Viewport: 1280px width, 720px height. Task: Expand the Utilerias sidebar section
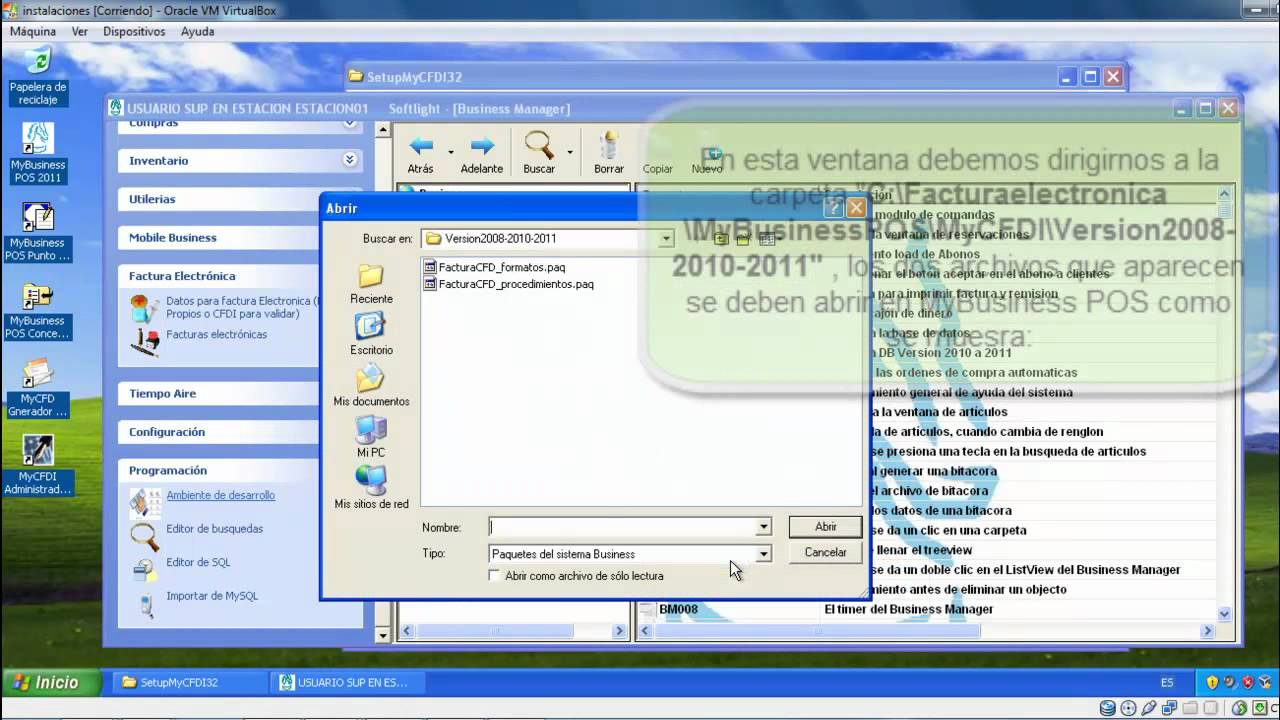(220, 199)
